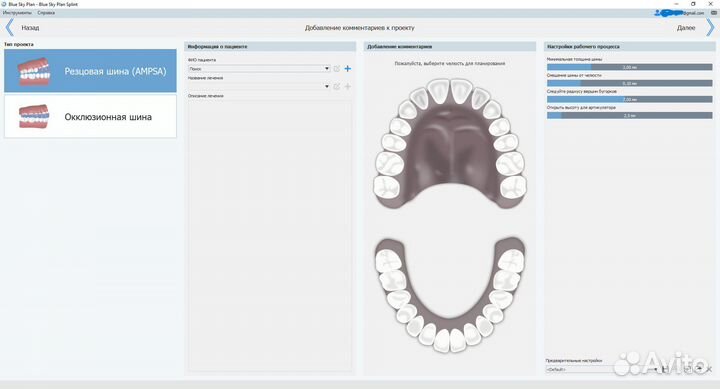Image resolution: width=720 pixels, height=389 pixels.
Task: Edit the selected patient via pencil icon
Action: point(337,68)
